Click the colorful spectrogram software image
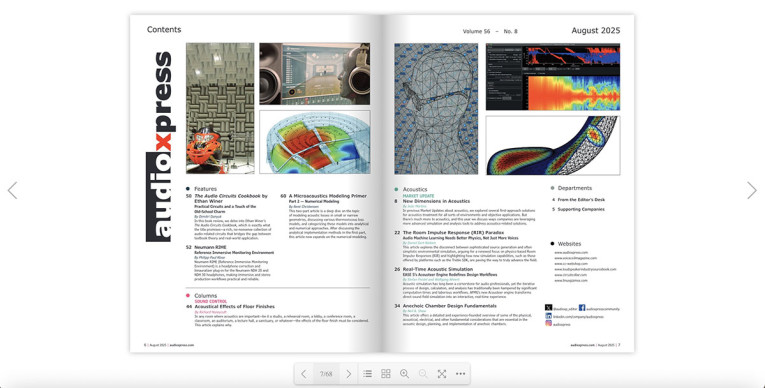Image resolution: width=765 pixels, height=388 pixels. [x=553, y=77]
